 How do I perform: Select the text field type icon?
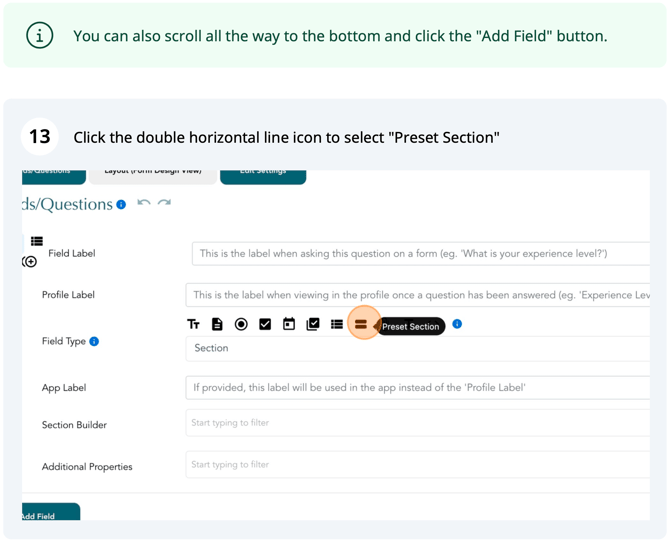193,324
